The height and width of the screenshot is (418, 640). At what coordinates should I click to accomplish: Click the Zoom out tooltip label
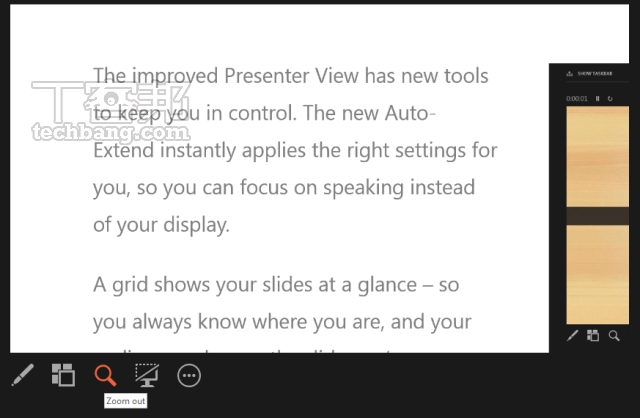(126, 401)
